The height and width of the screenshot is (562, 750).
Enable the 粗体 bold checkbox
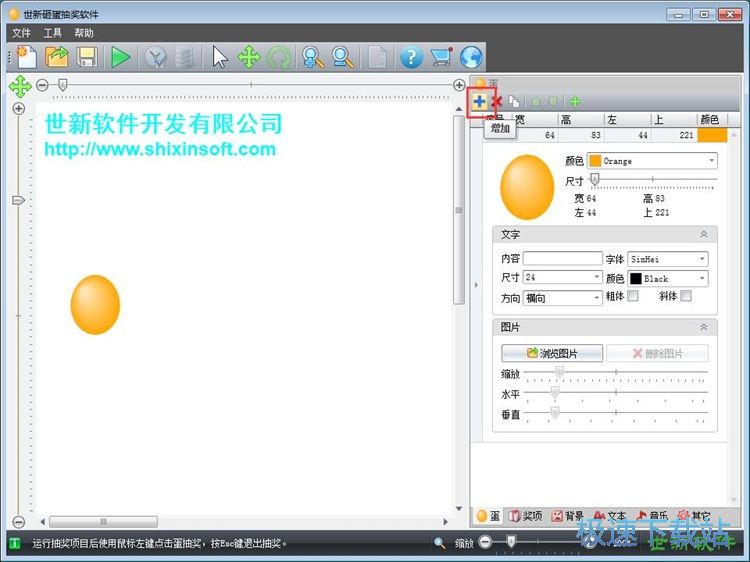tap(633, 297)
